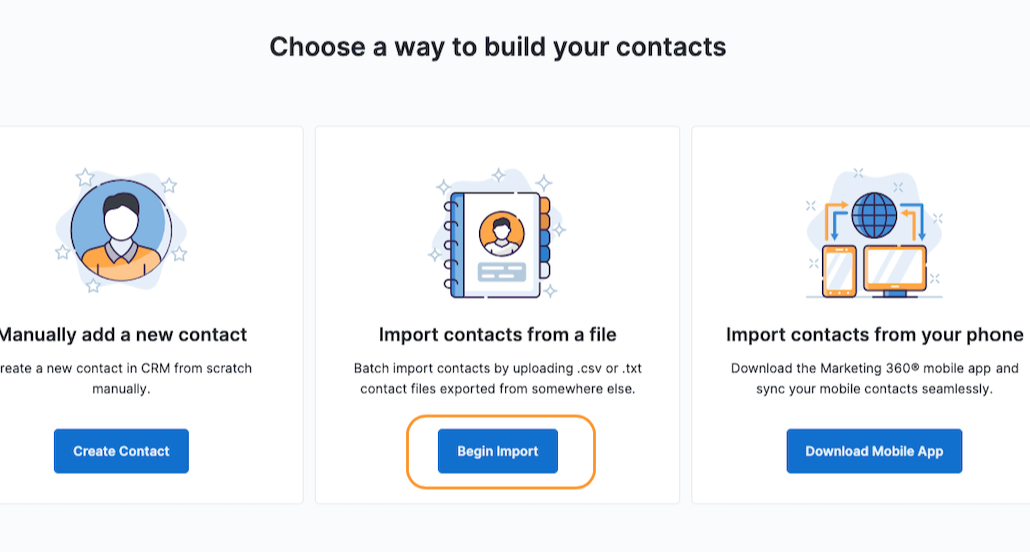Click the Marketing 360 mobile app description text
Image resolution: width=1030 pixels, height=552 pixels.
pyautogui.click(x=875, y=378)
